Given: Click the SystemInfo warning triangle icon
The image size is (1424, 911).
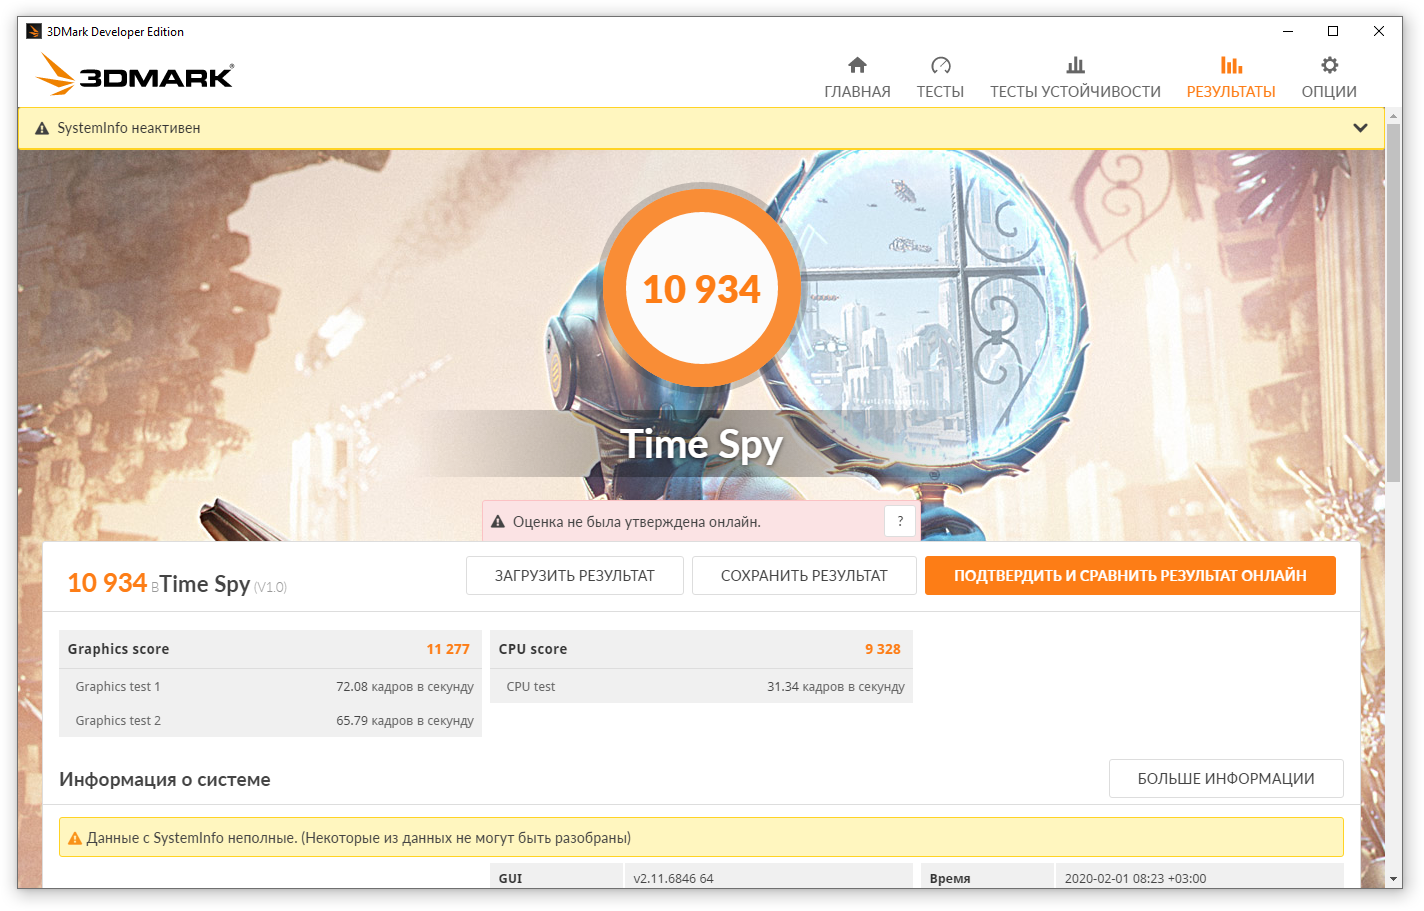Looking at the screenshot, I should tap(42, 128).
